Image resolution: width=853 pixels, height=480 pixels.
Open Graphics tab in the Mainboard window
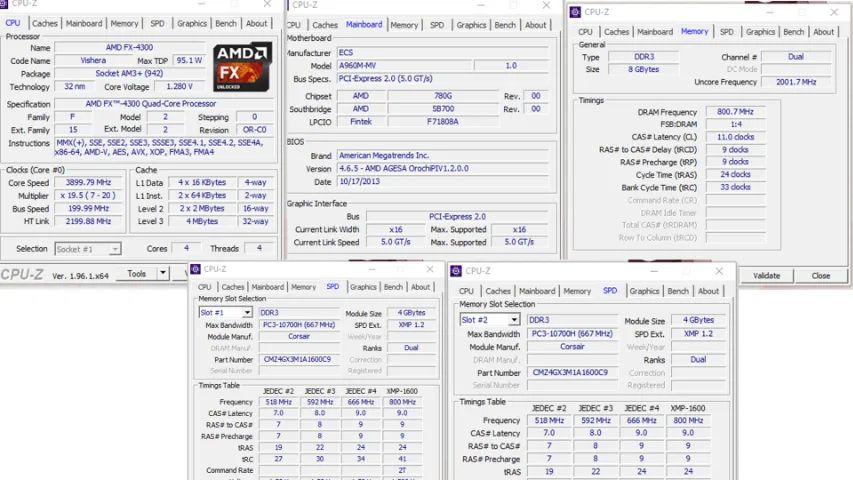471,25
